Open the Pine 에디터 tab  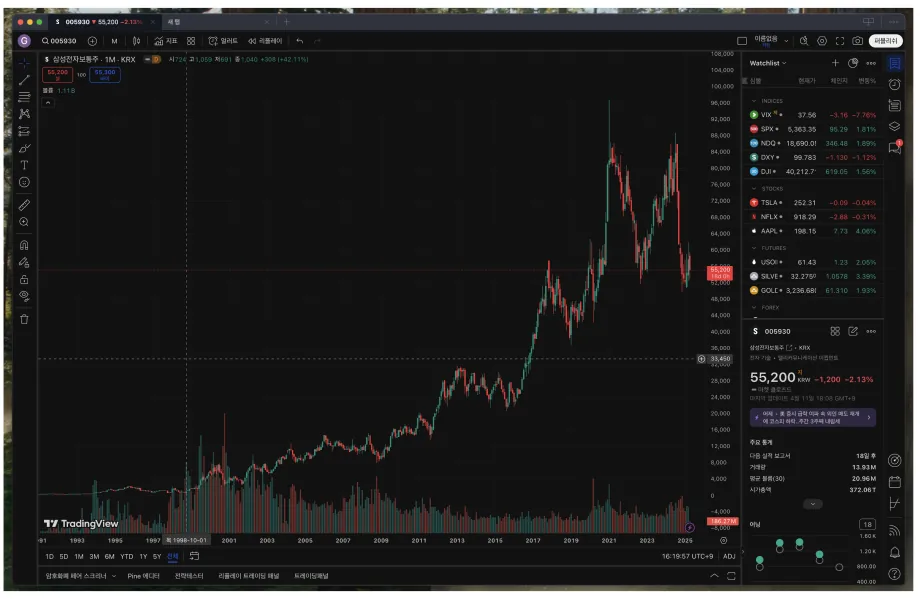(x=143, y=576)
